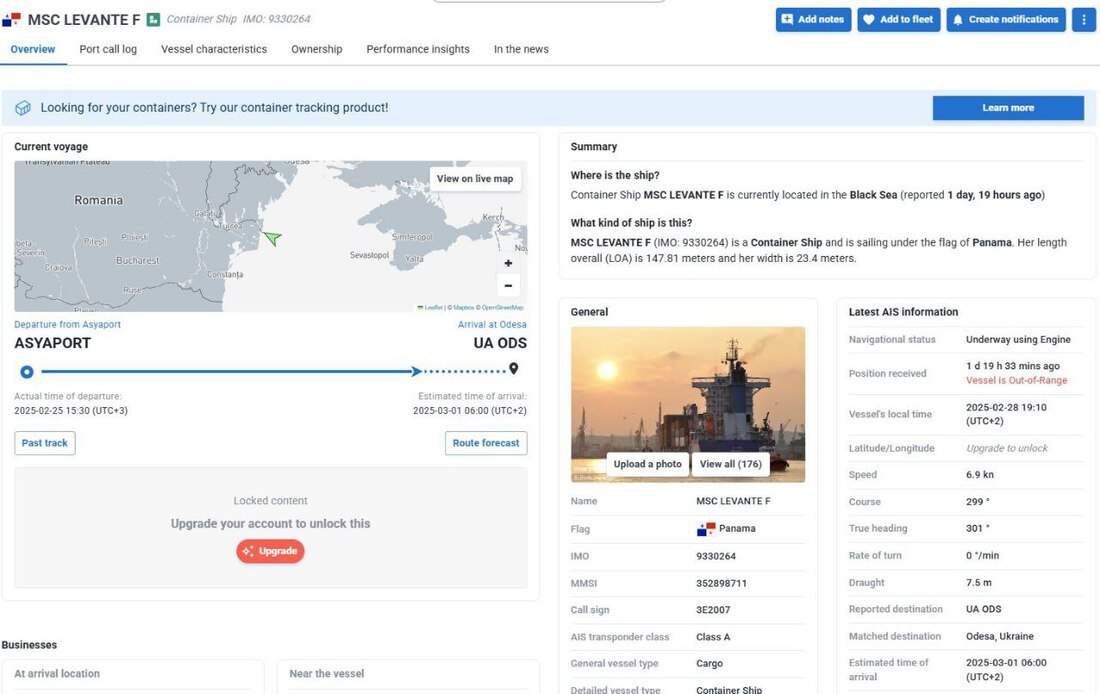This screenshot has height=694, width=1100.
Task: Click the speed value 6.9 kn
Action: tap(979, 474)
